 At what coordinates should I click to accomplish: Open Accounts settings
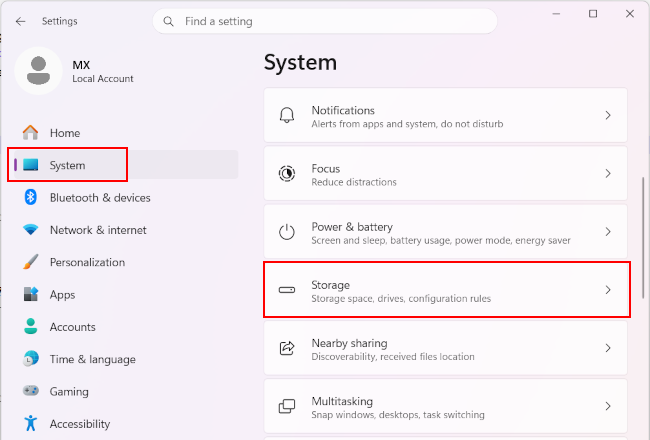[x=73, y=327]
